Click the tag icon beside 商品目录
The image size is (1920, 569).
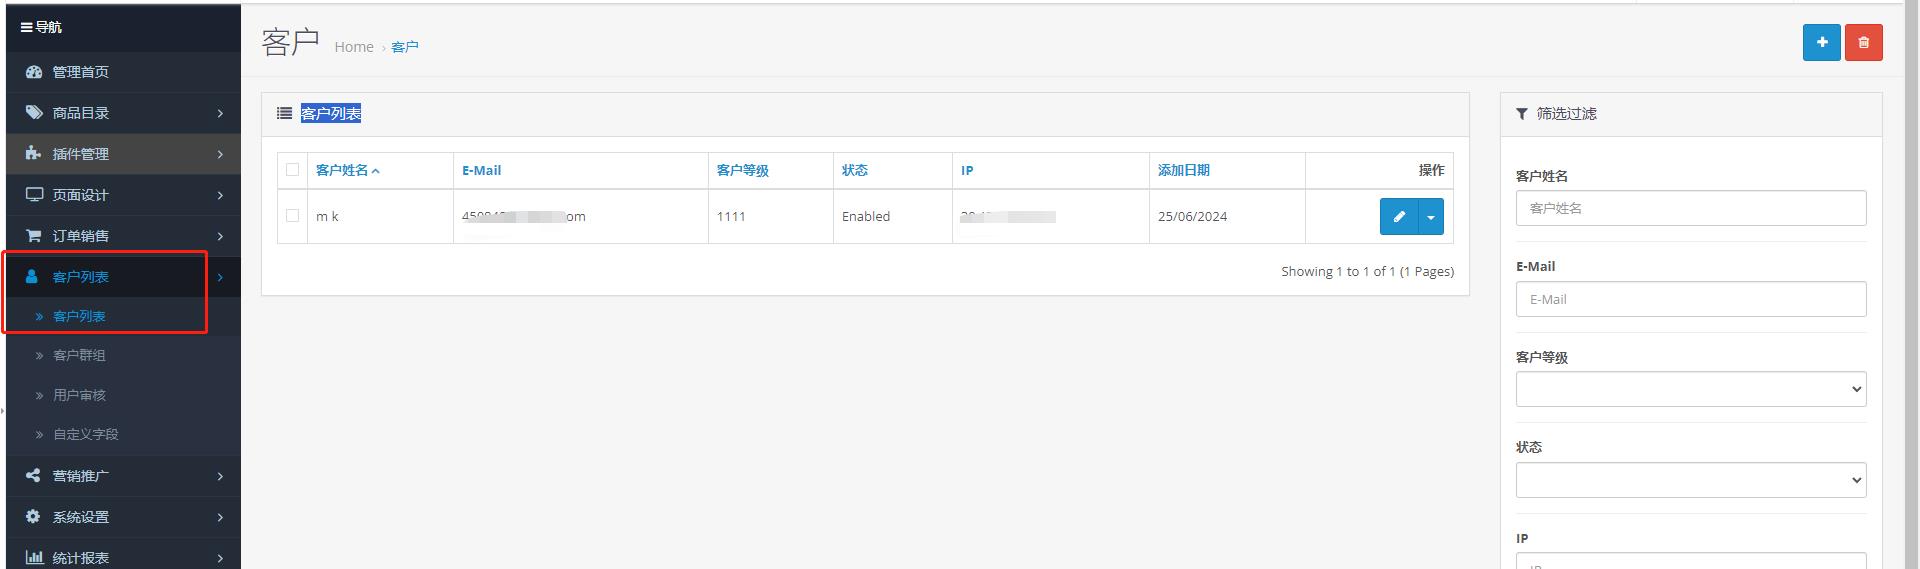(x=34, y=113)
